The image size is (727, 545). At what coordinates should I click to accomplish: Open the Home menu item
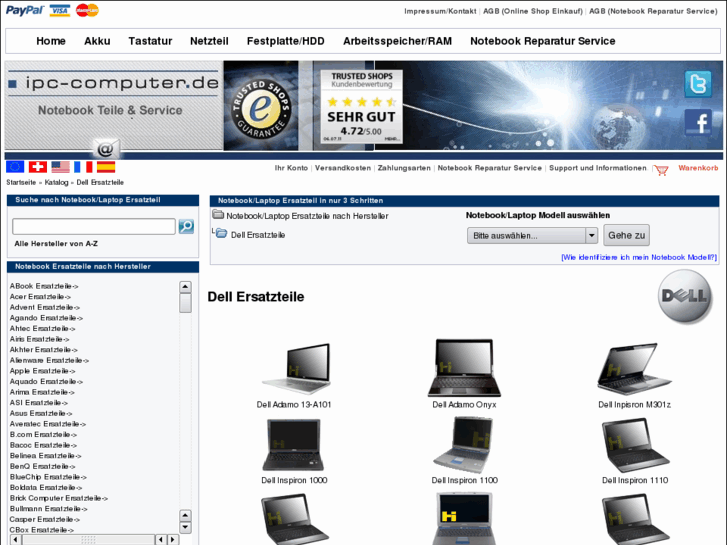click(x=51, y=41)
